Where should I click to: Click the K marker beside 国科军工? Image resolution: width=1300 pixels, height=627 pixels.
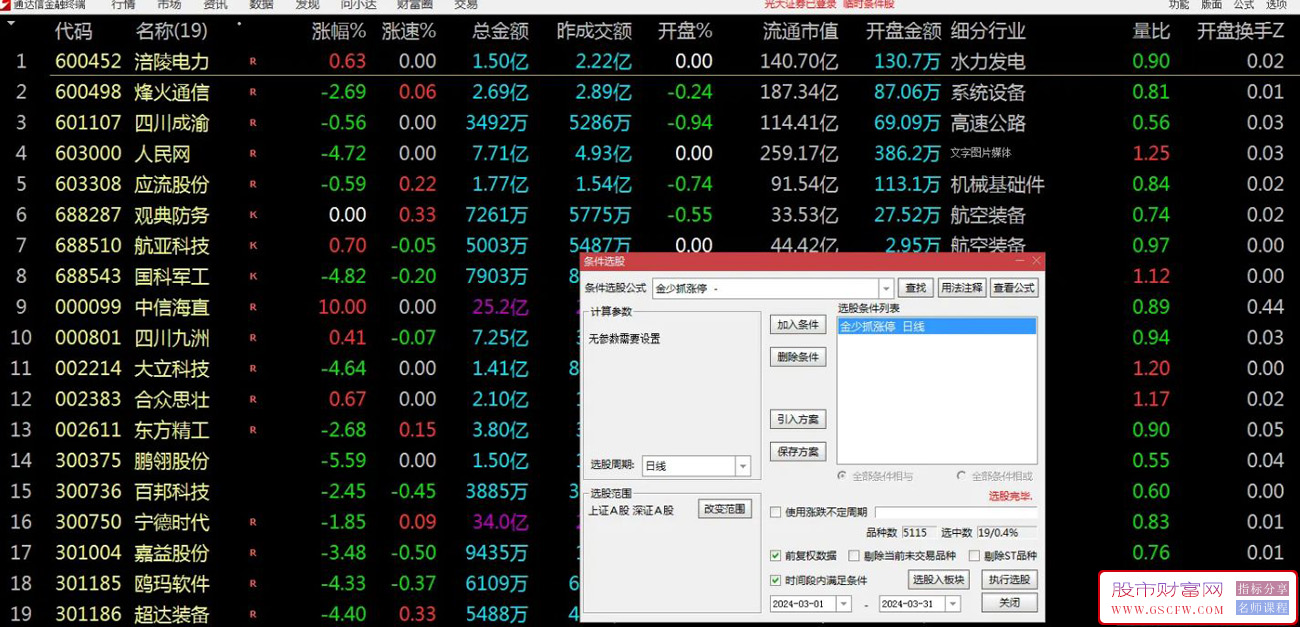click(253, 276)
